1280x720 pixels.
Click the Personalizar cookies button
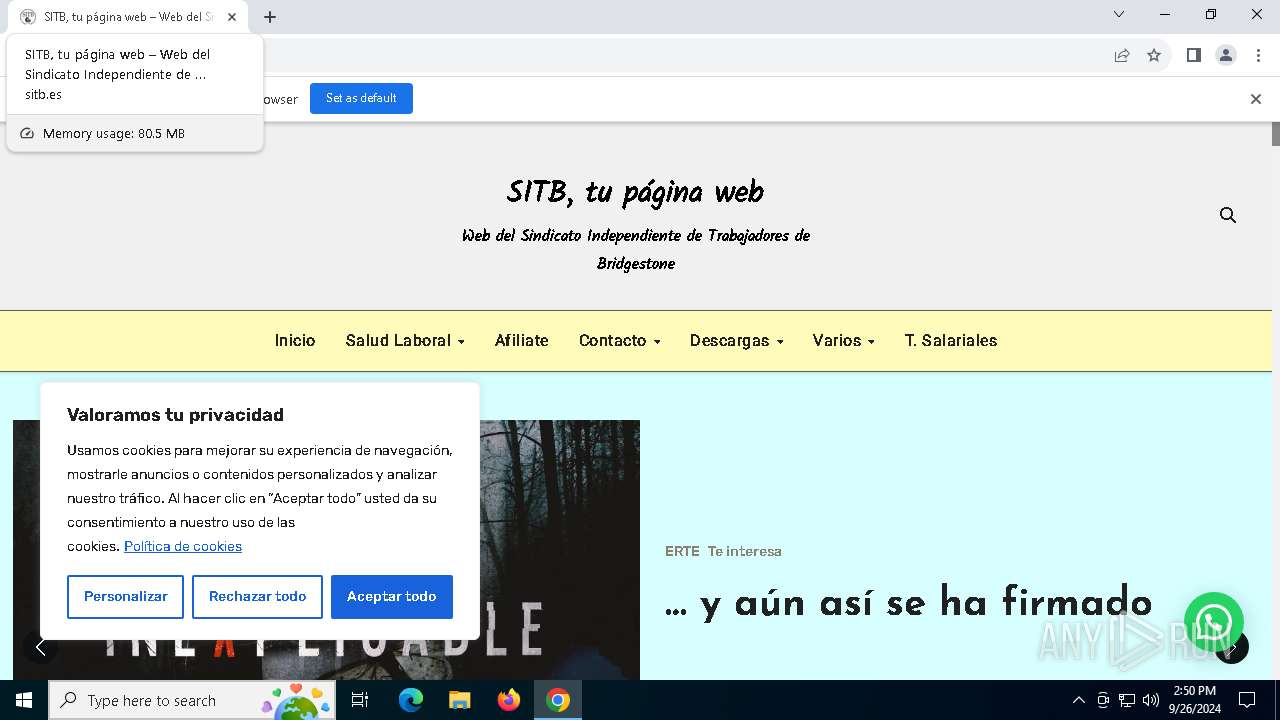pyautogui.click(x=126, y=597)
